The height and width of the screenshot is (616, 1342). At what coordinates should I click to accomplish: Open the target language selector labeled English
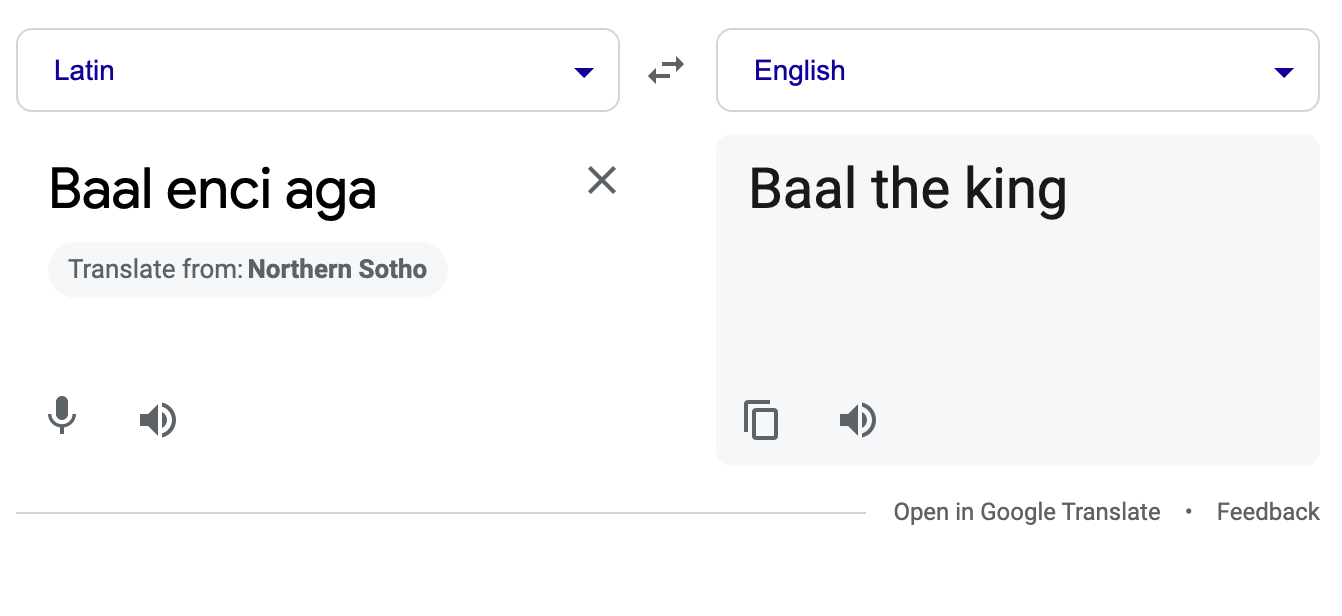pos(1000,70)
